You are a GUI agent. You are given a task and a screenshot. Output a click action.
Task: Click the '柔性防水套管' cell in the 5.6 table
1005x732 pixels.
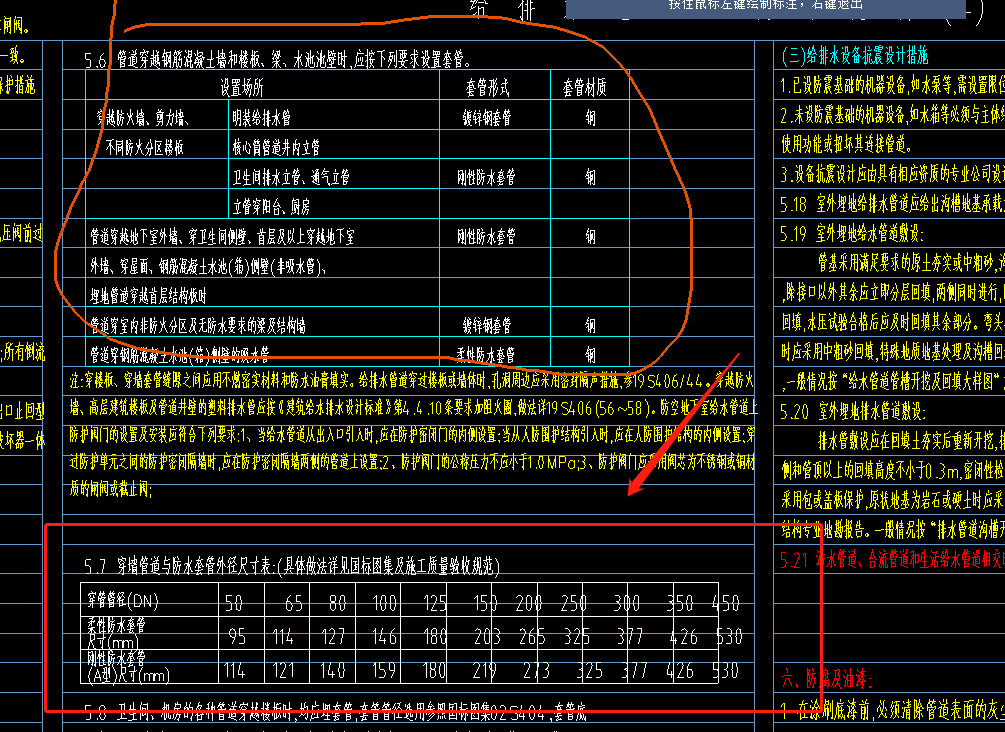pyautogui.click(x=485, y=354)
